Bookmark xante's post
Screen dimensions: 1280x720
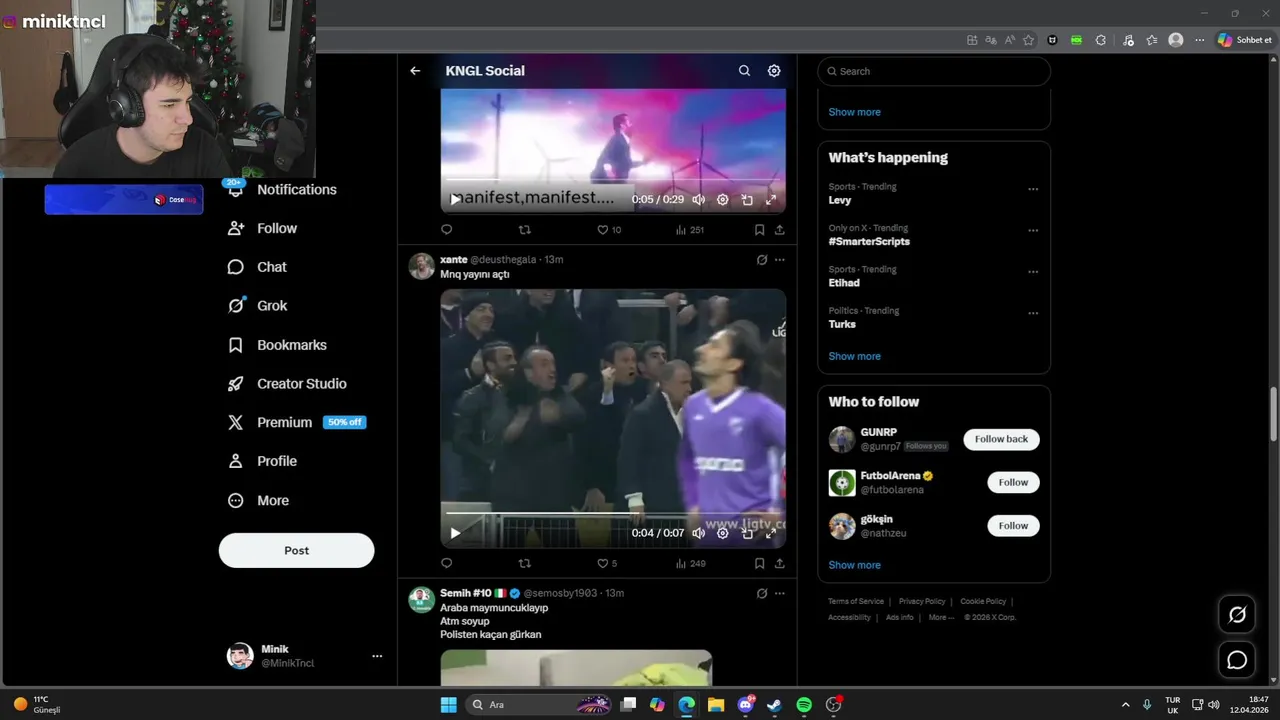click(759, 564)
